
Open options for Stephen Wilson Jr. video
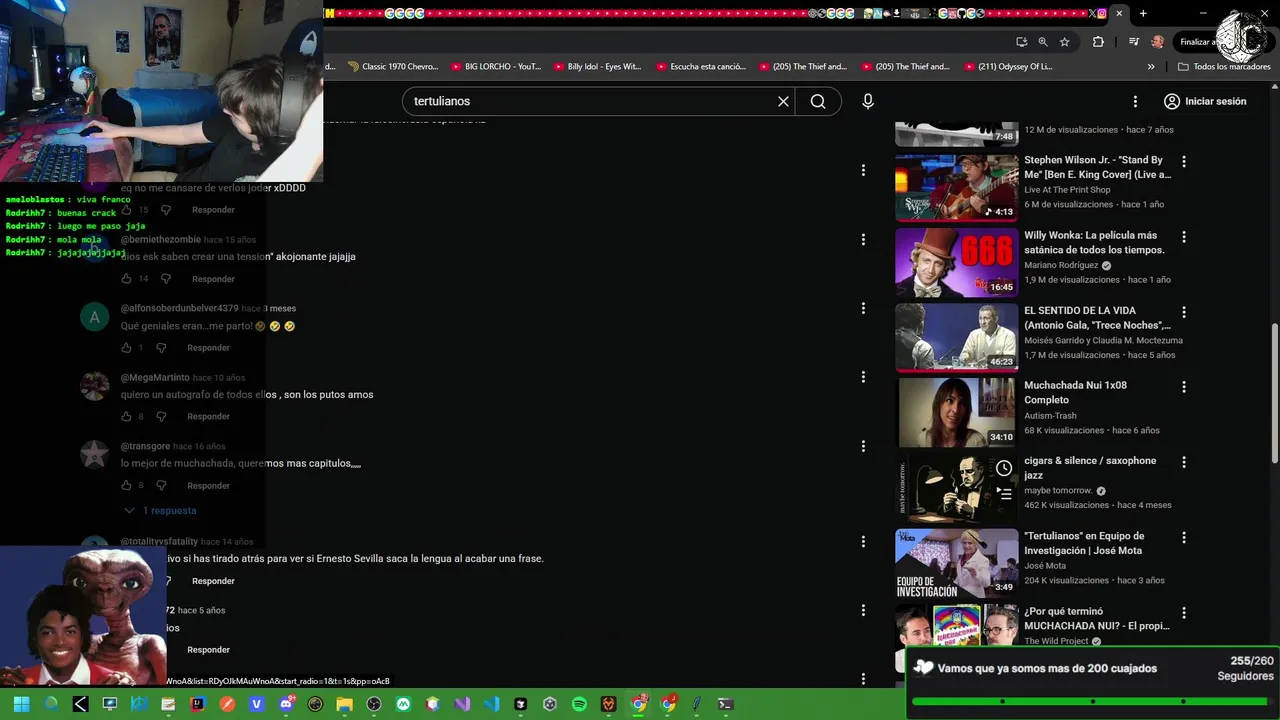tap(1184, 161)
